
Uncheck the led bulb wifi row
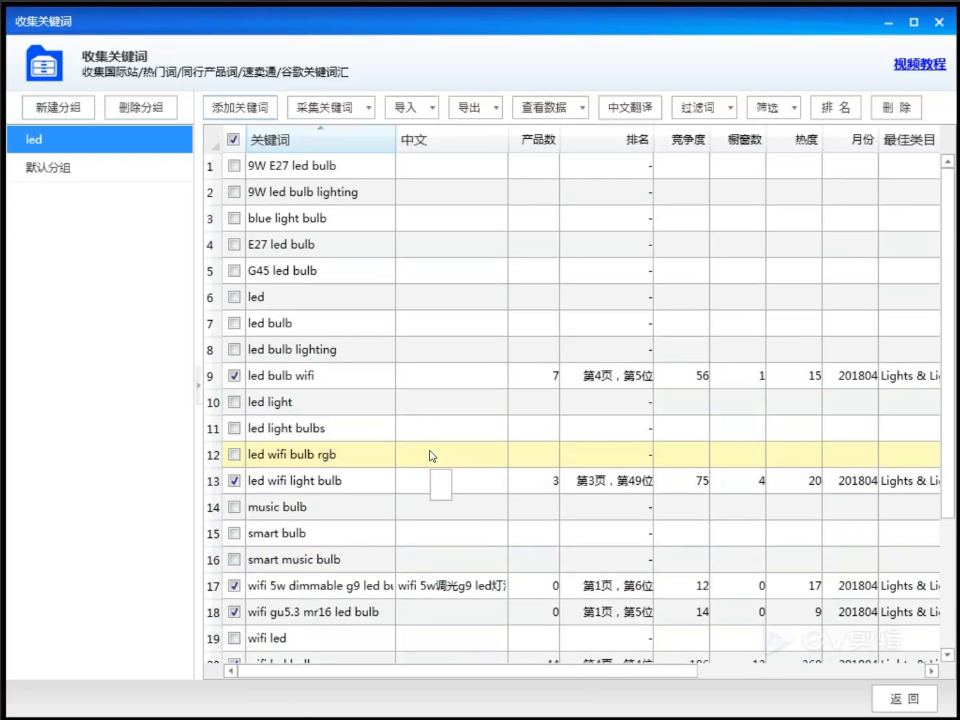234,375
